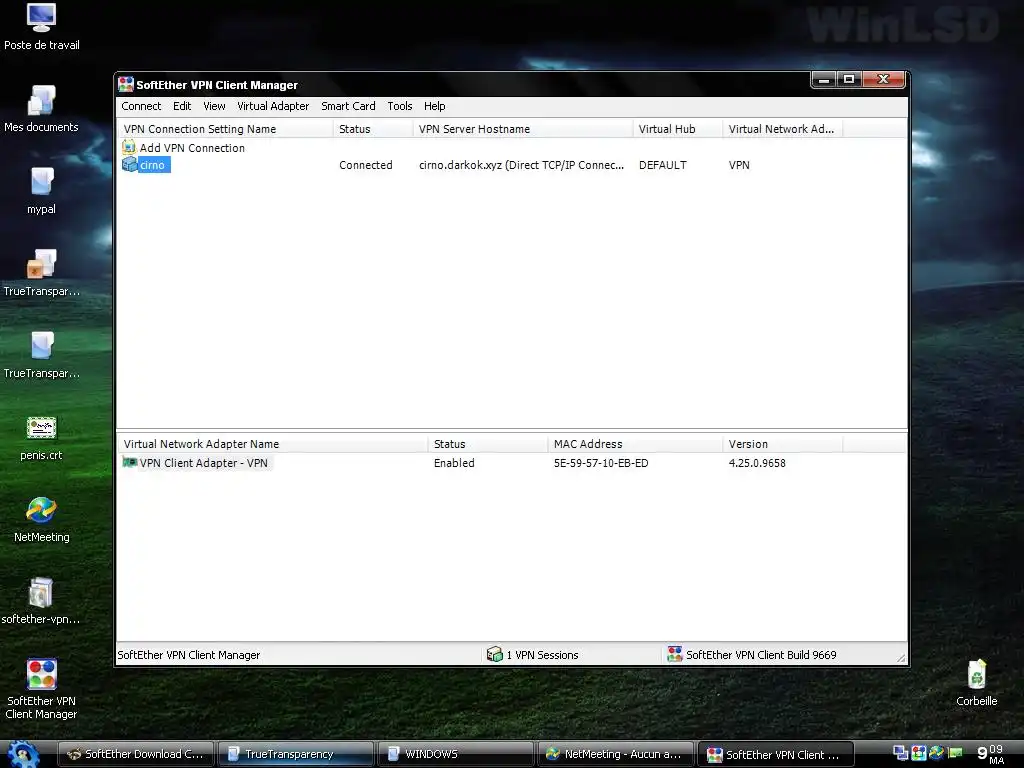Click the Enabled adapter status cell
The height and width of the screenshot is (768, 1024).
(x=454, y=462)
